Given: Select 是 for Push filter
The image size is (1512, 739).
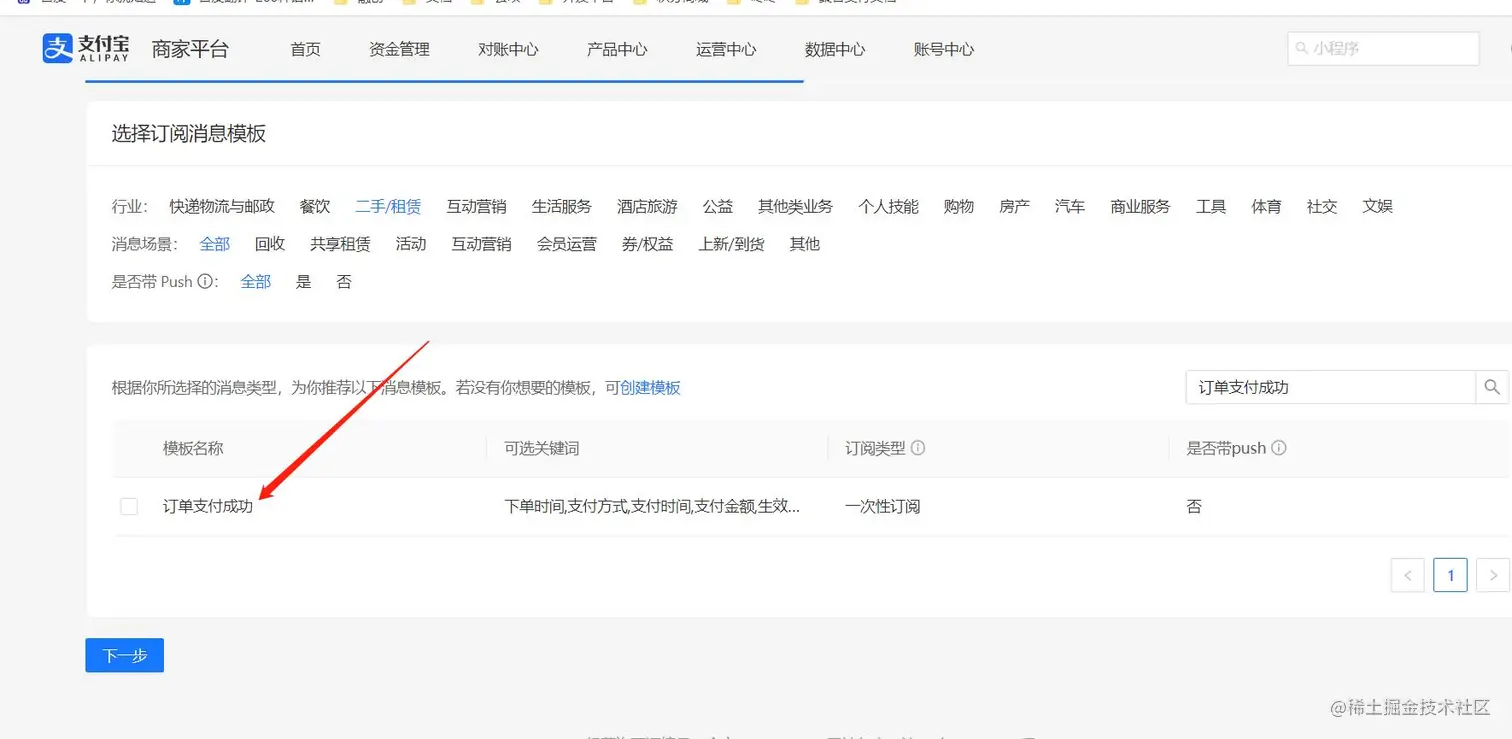Looking at the screenshot, I should click(304, 282).
